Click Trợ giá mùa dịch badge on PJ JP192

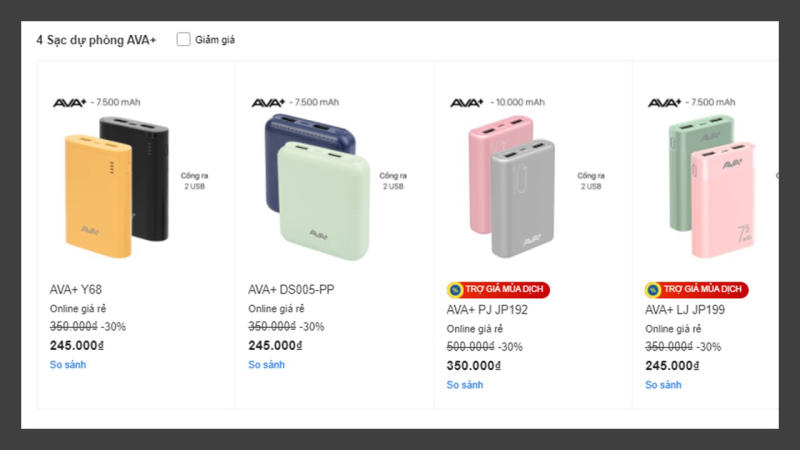[498, 290]
